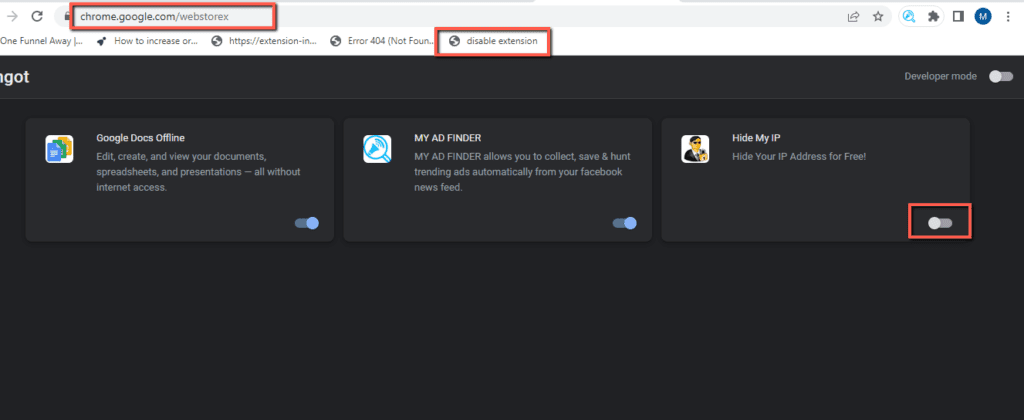
Task: Click the globe icon of https://extension-in bookmark
Action: tap(217, 41)
